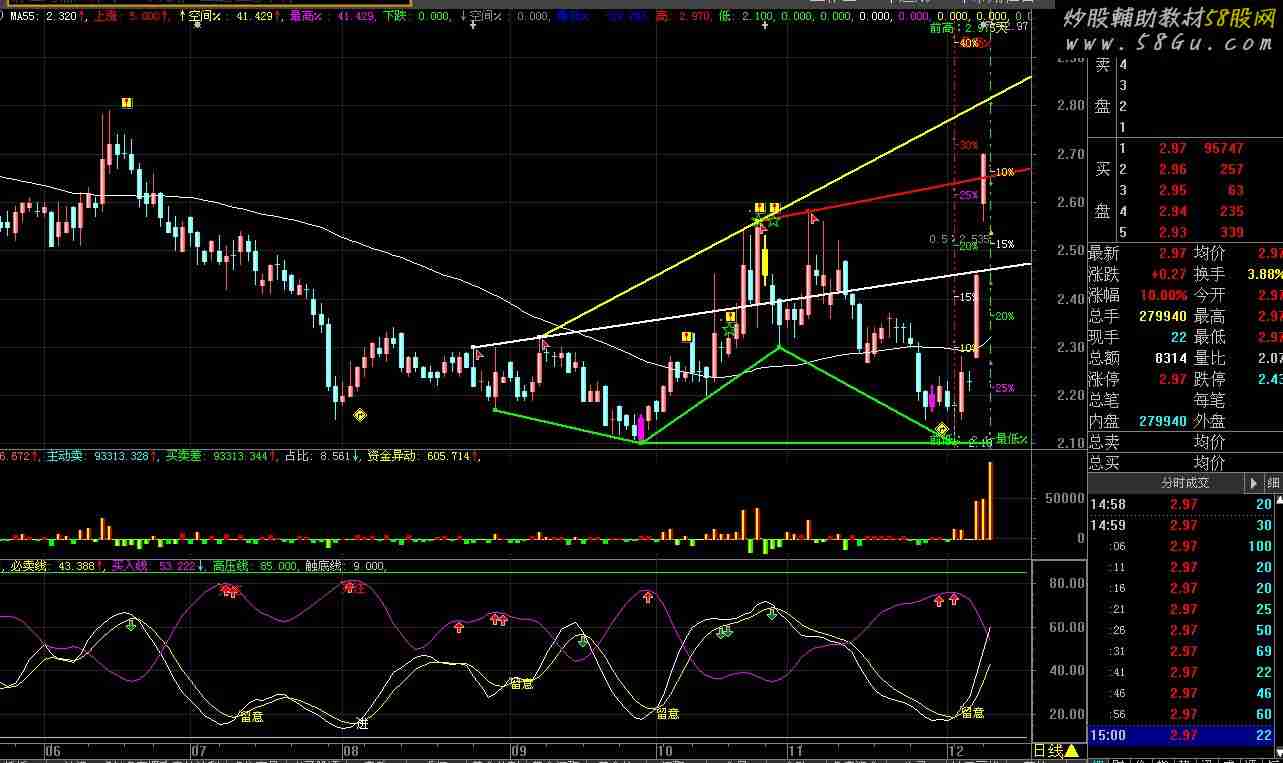
Task: Click yellow diamond marker below the August low
Action: point(360,415)
